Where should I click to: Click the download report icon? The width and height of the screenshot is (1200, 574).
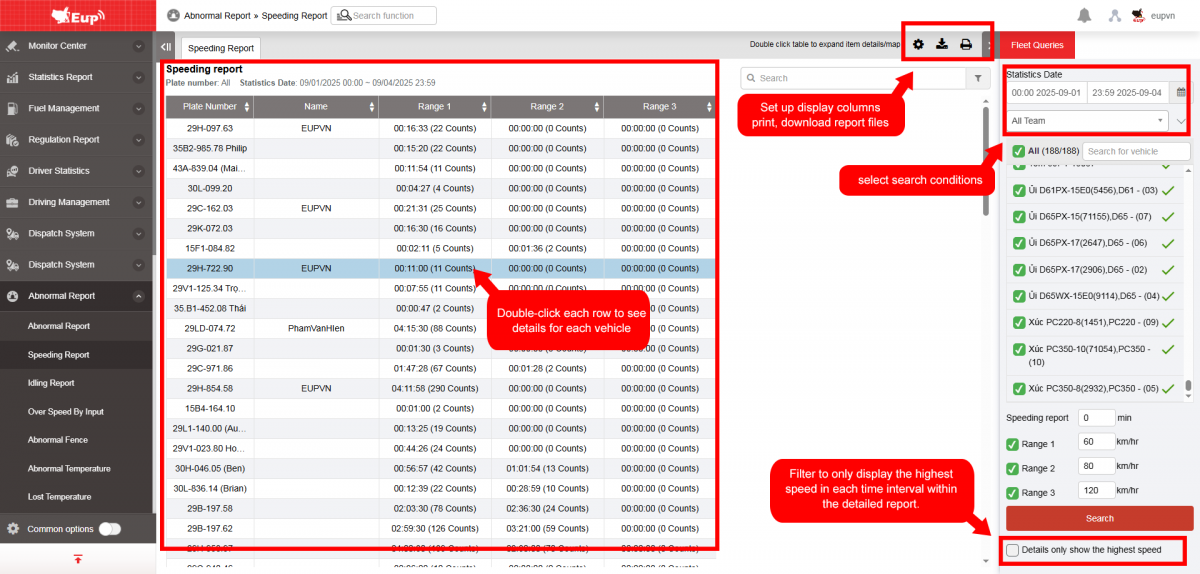[x=942, y=44]
